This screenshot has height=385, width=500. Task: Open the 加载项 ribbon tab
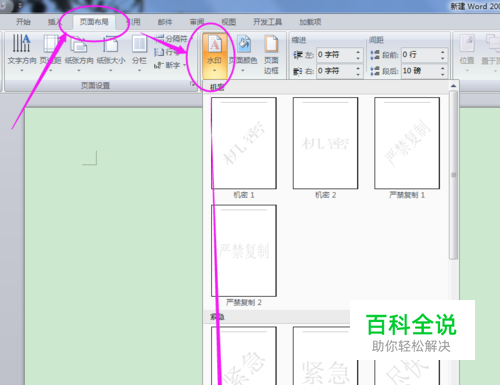point(310,22)
